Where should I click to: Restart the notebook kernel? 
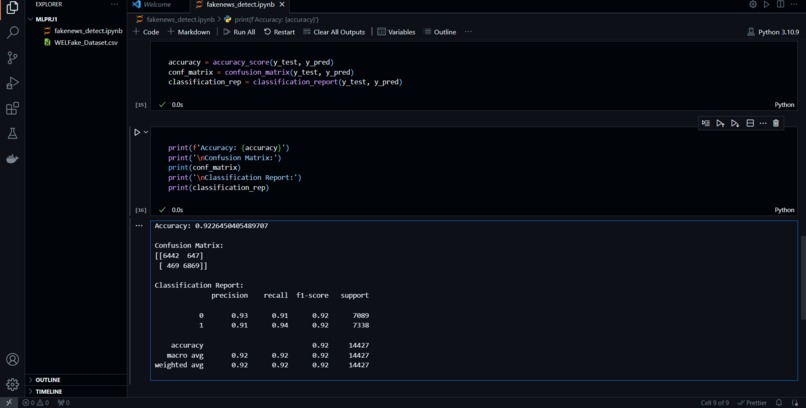pos(279,32)
